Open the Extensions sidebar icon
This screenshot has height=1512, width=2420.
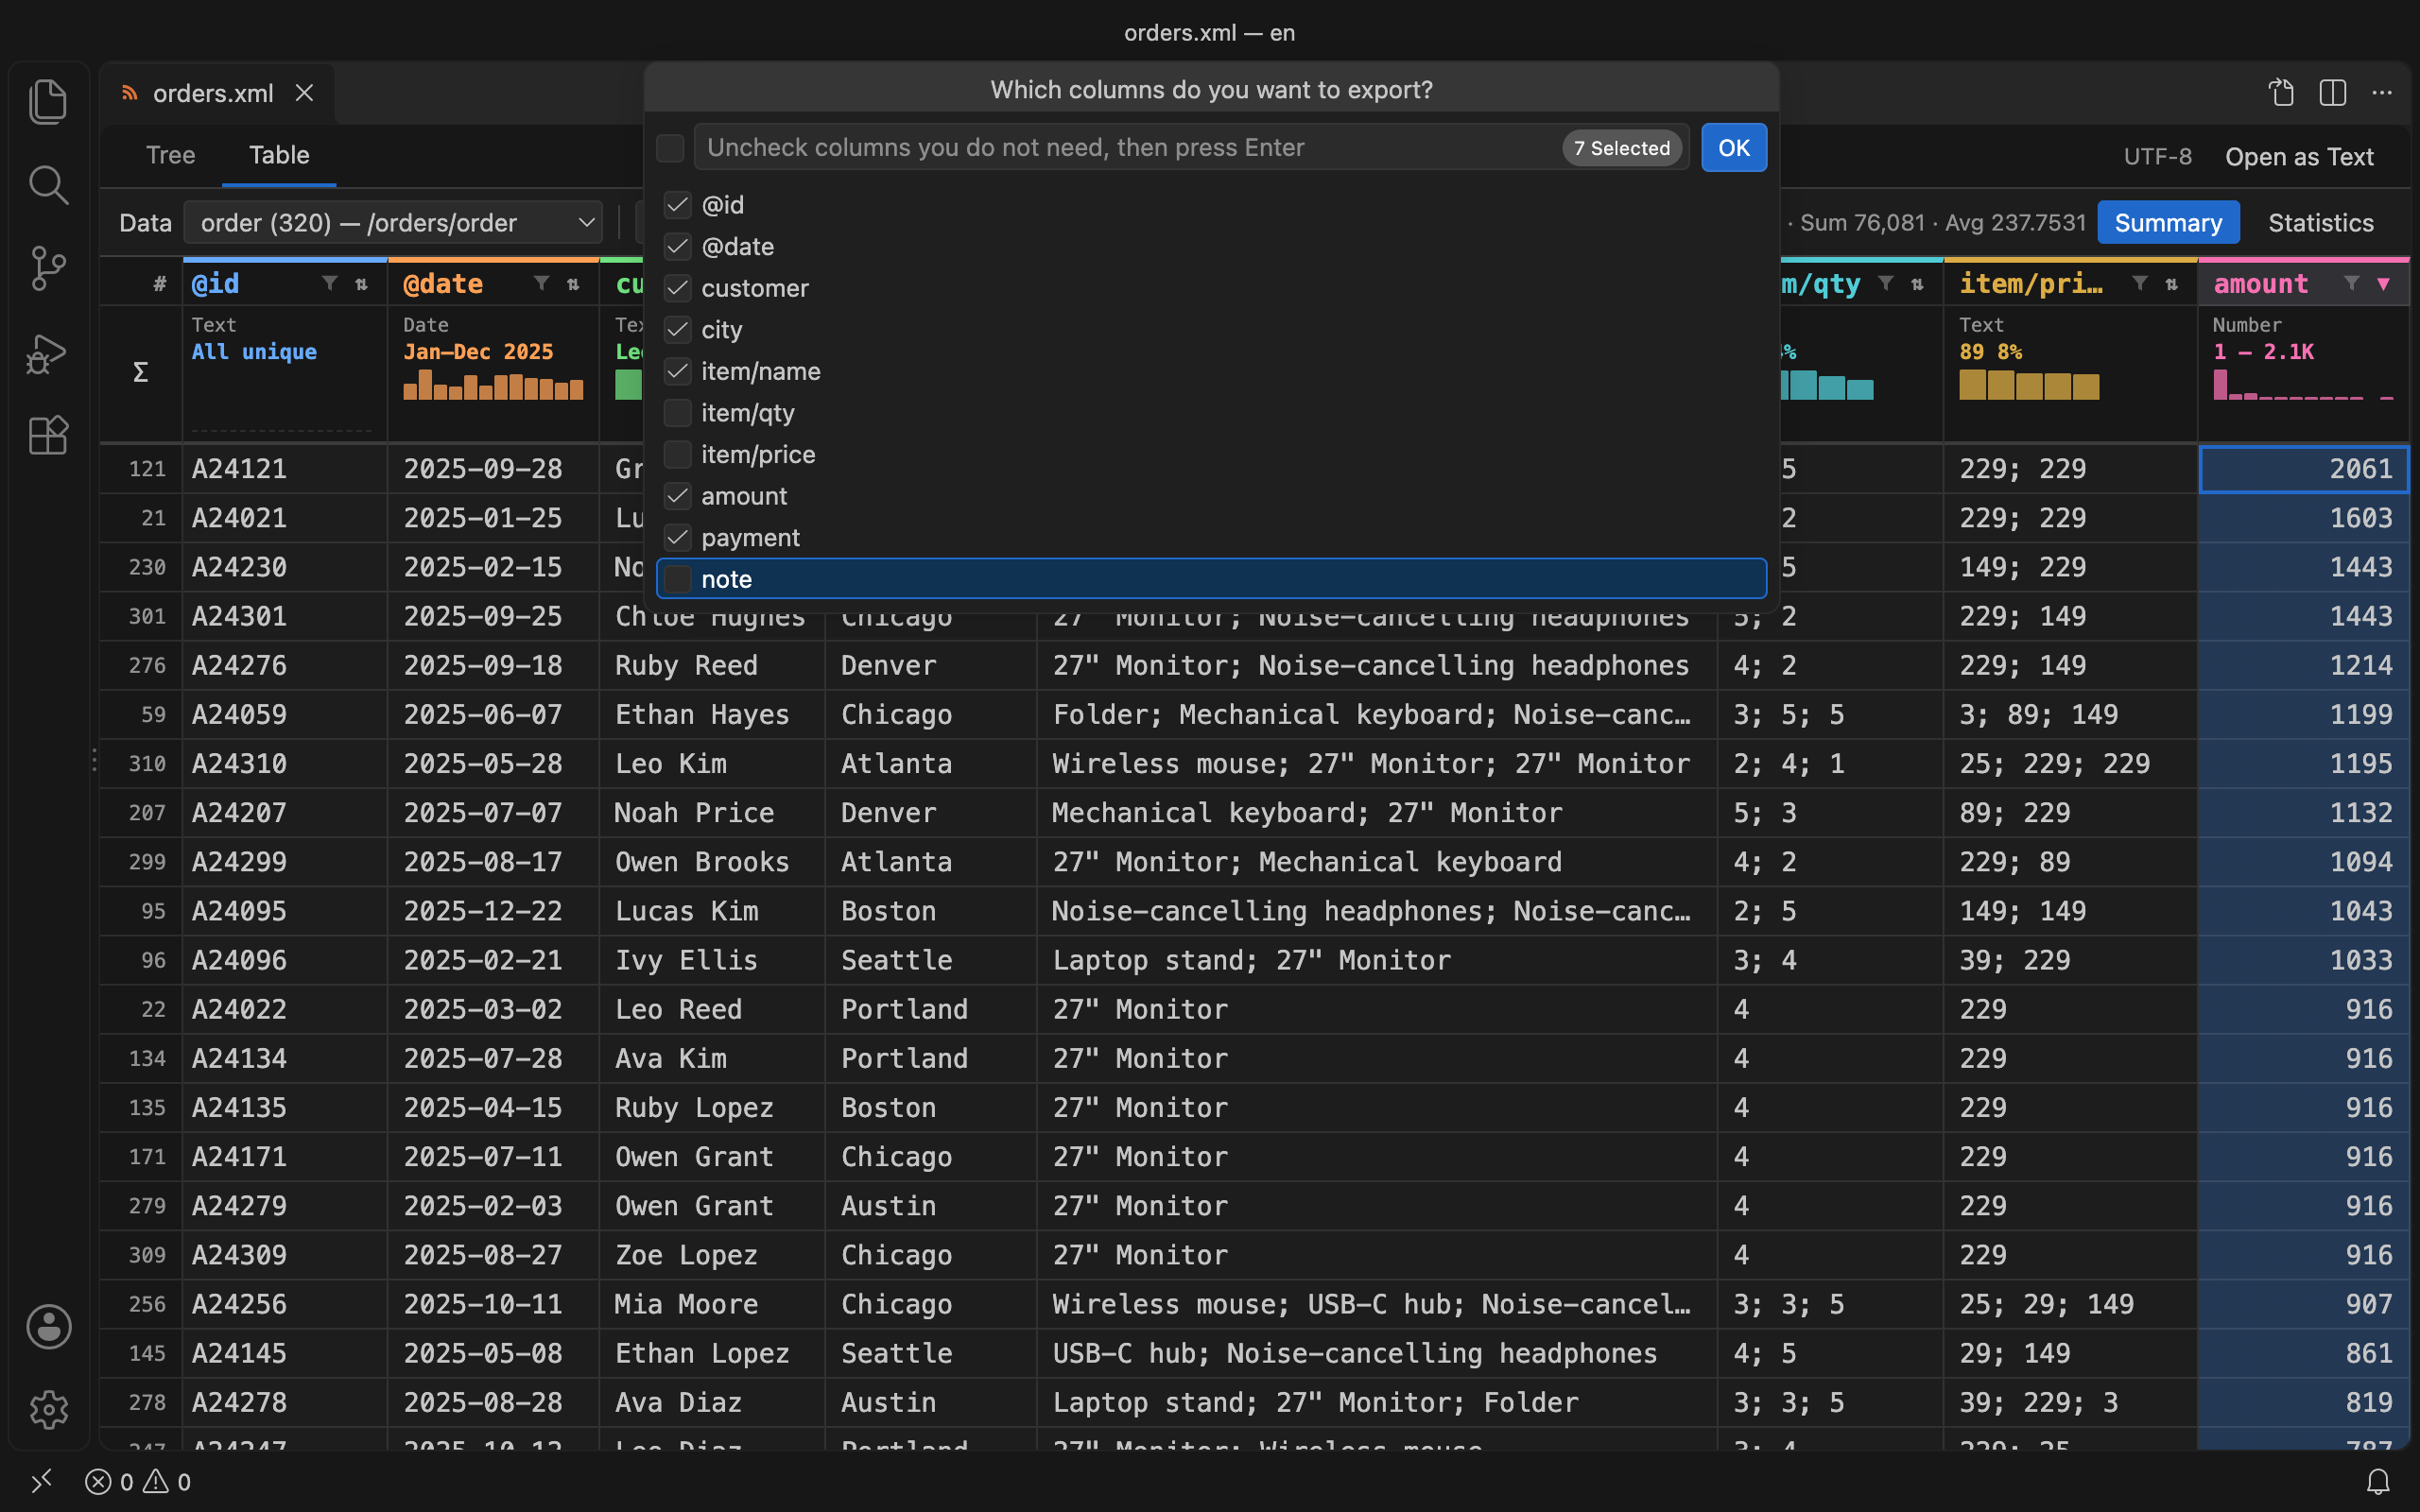(48, 436)
